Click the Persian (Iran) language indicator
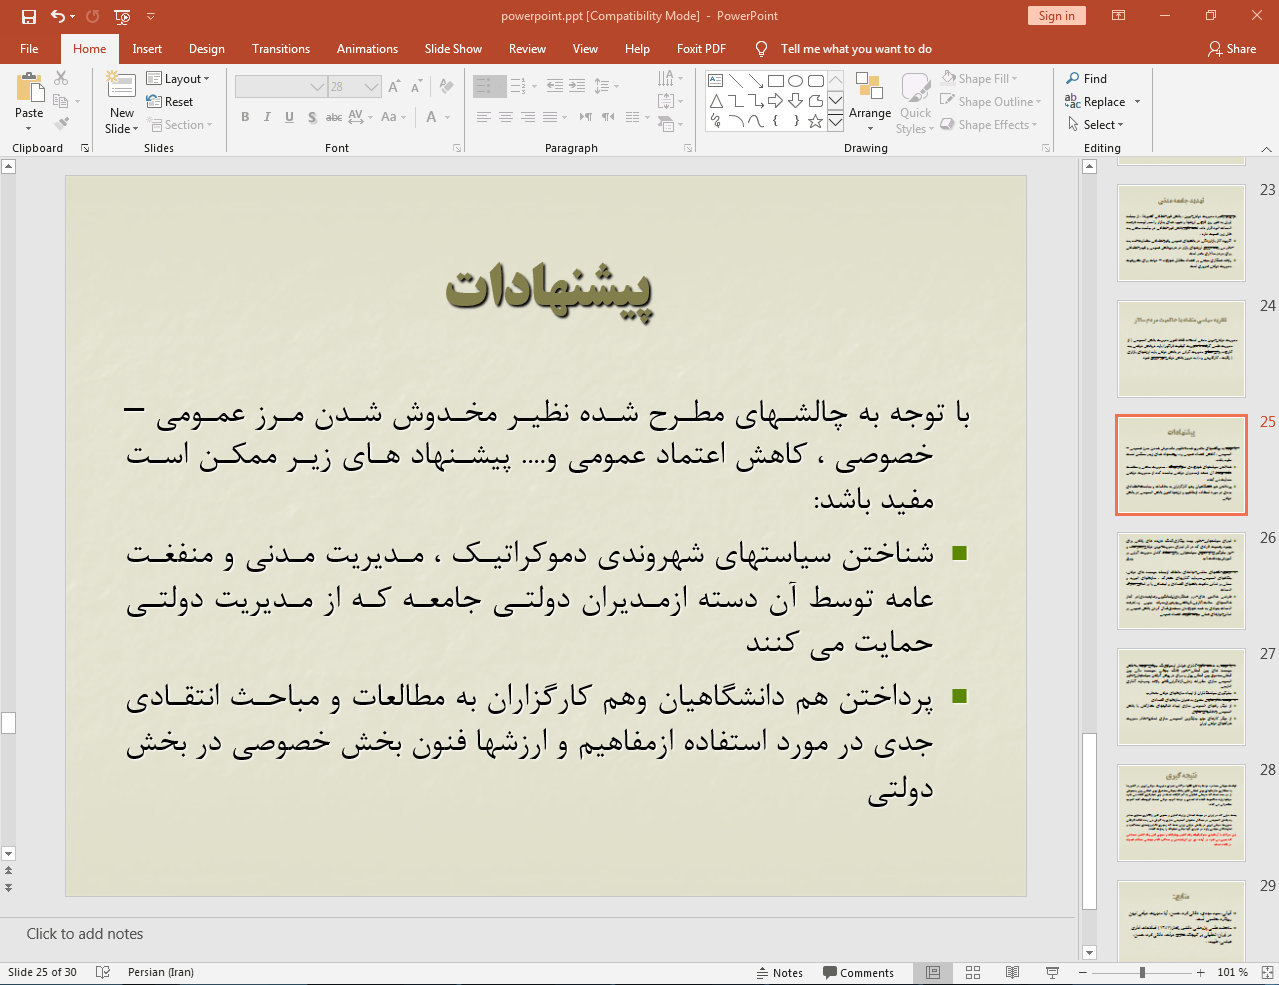 click(x=161, y=973)
